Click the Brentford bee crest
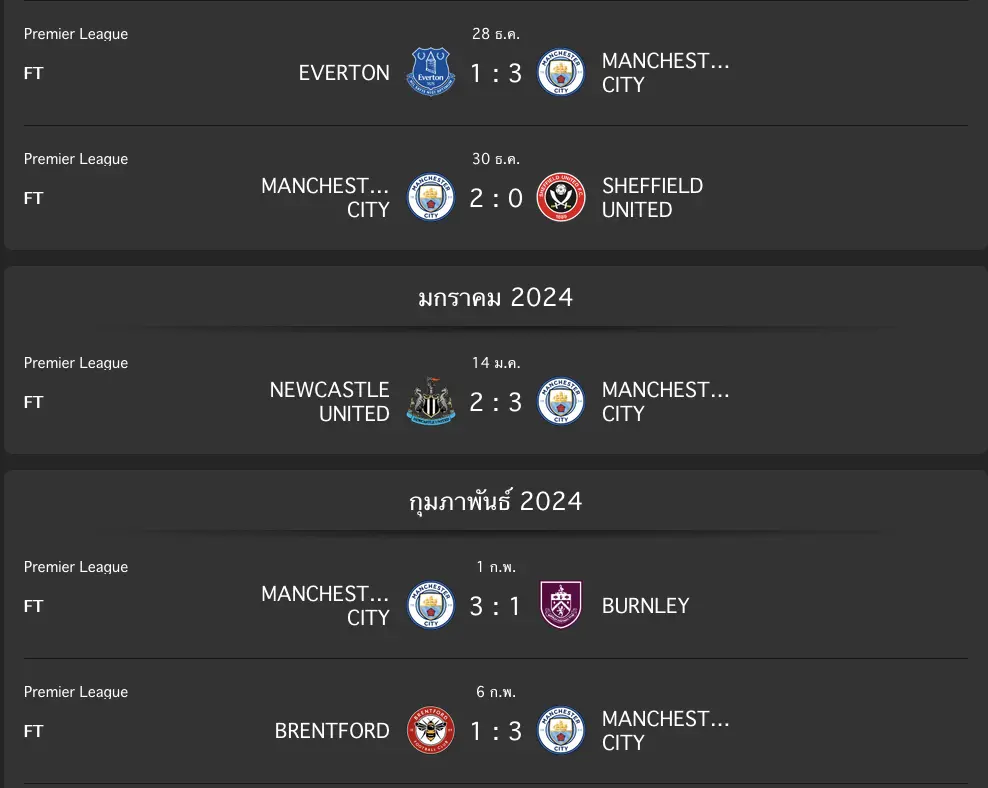The image size is (988, 788). 431,731
